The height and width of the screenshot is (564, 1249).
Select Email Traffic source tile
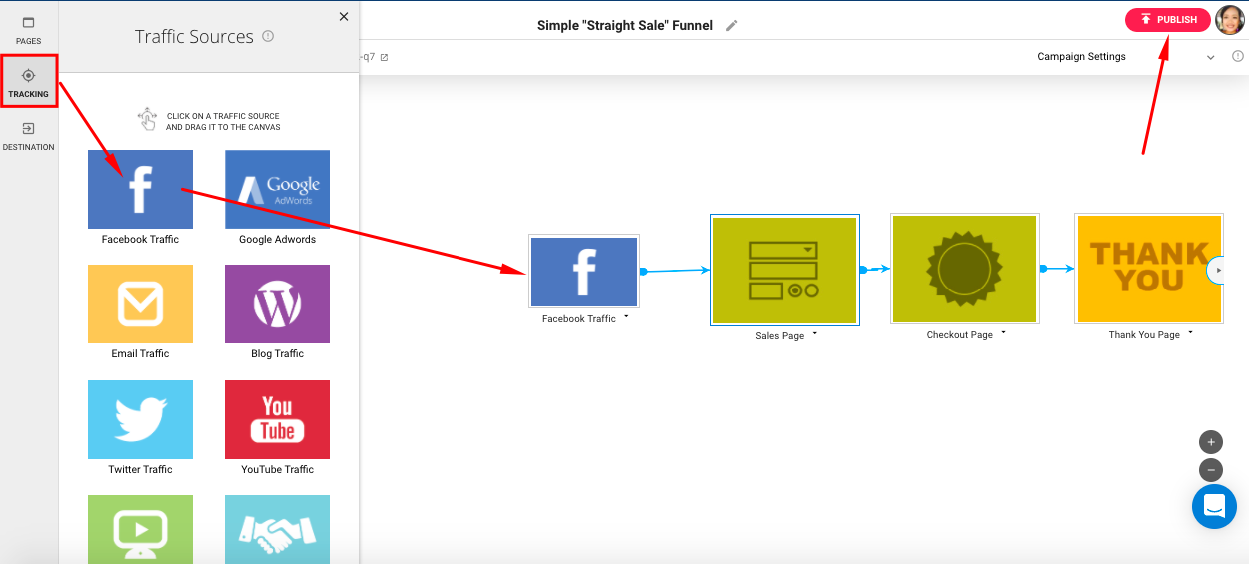(x=140, y=304)
